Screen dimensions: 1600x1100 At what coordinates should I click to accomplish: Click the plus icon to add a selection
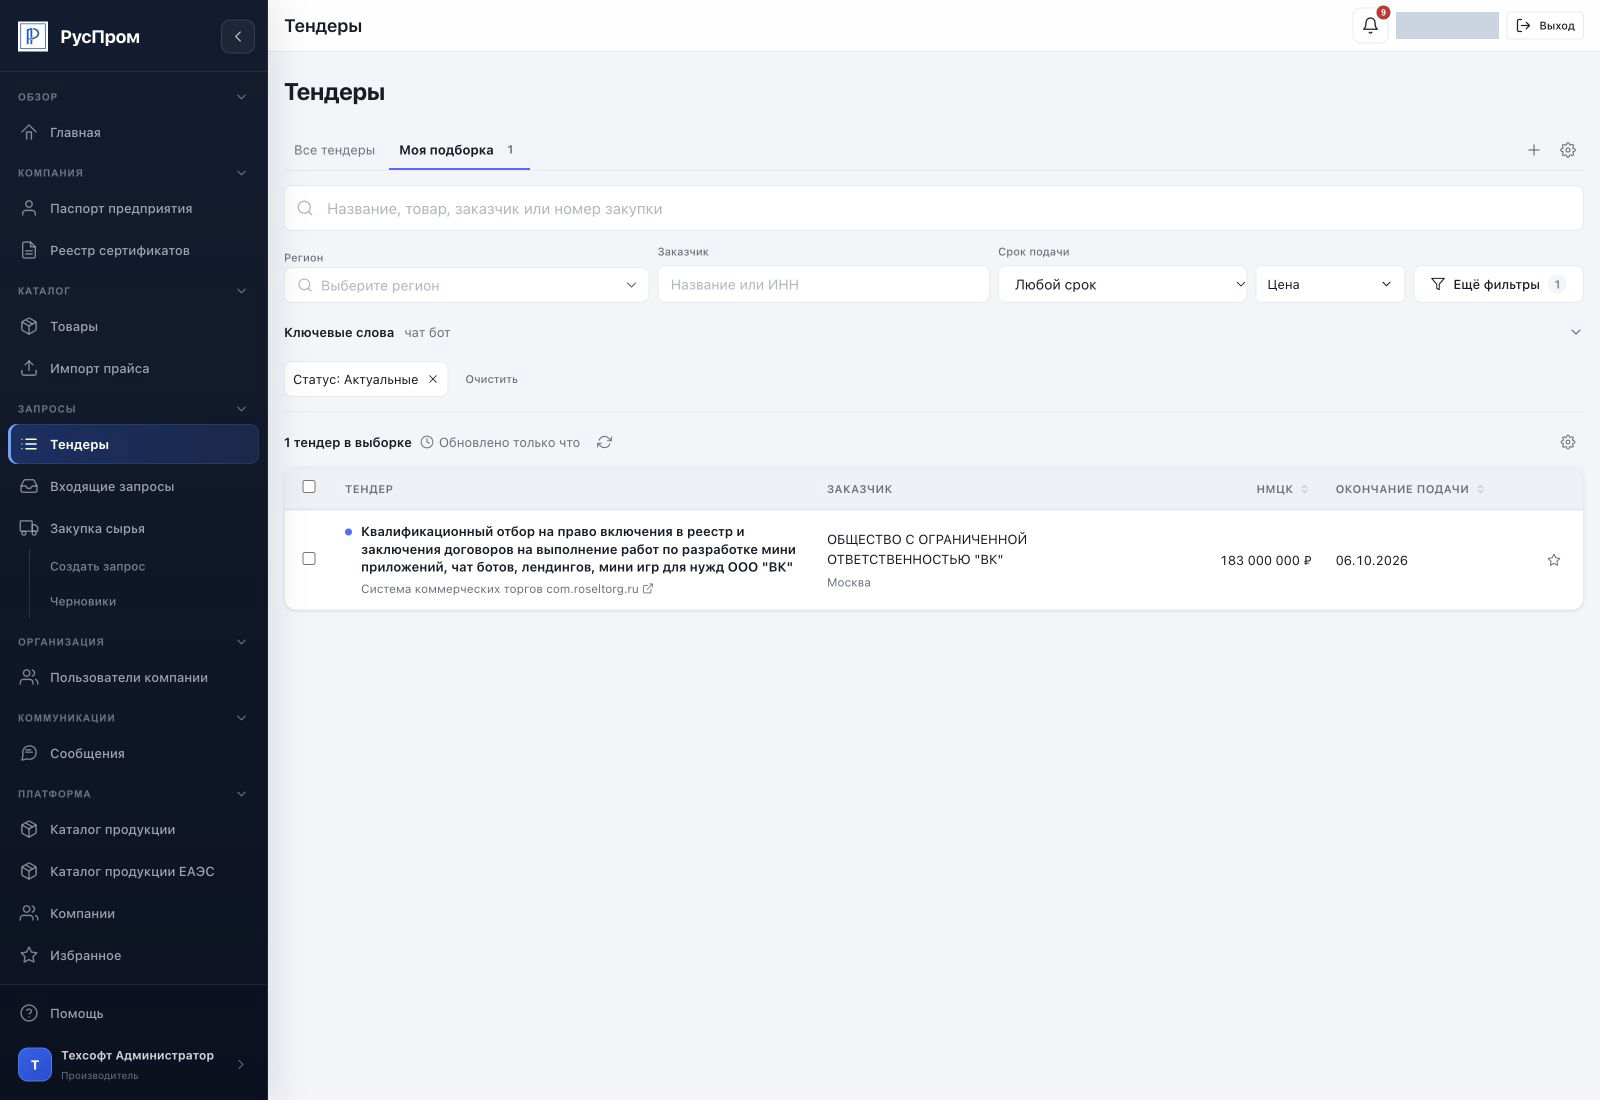pos(1534,150)
